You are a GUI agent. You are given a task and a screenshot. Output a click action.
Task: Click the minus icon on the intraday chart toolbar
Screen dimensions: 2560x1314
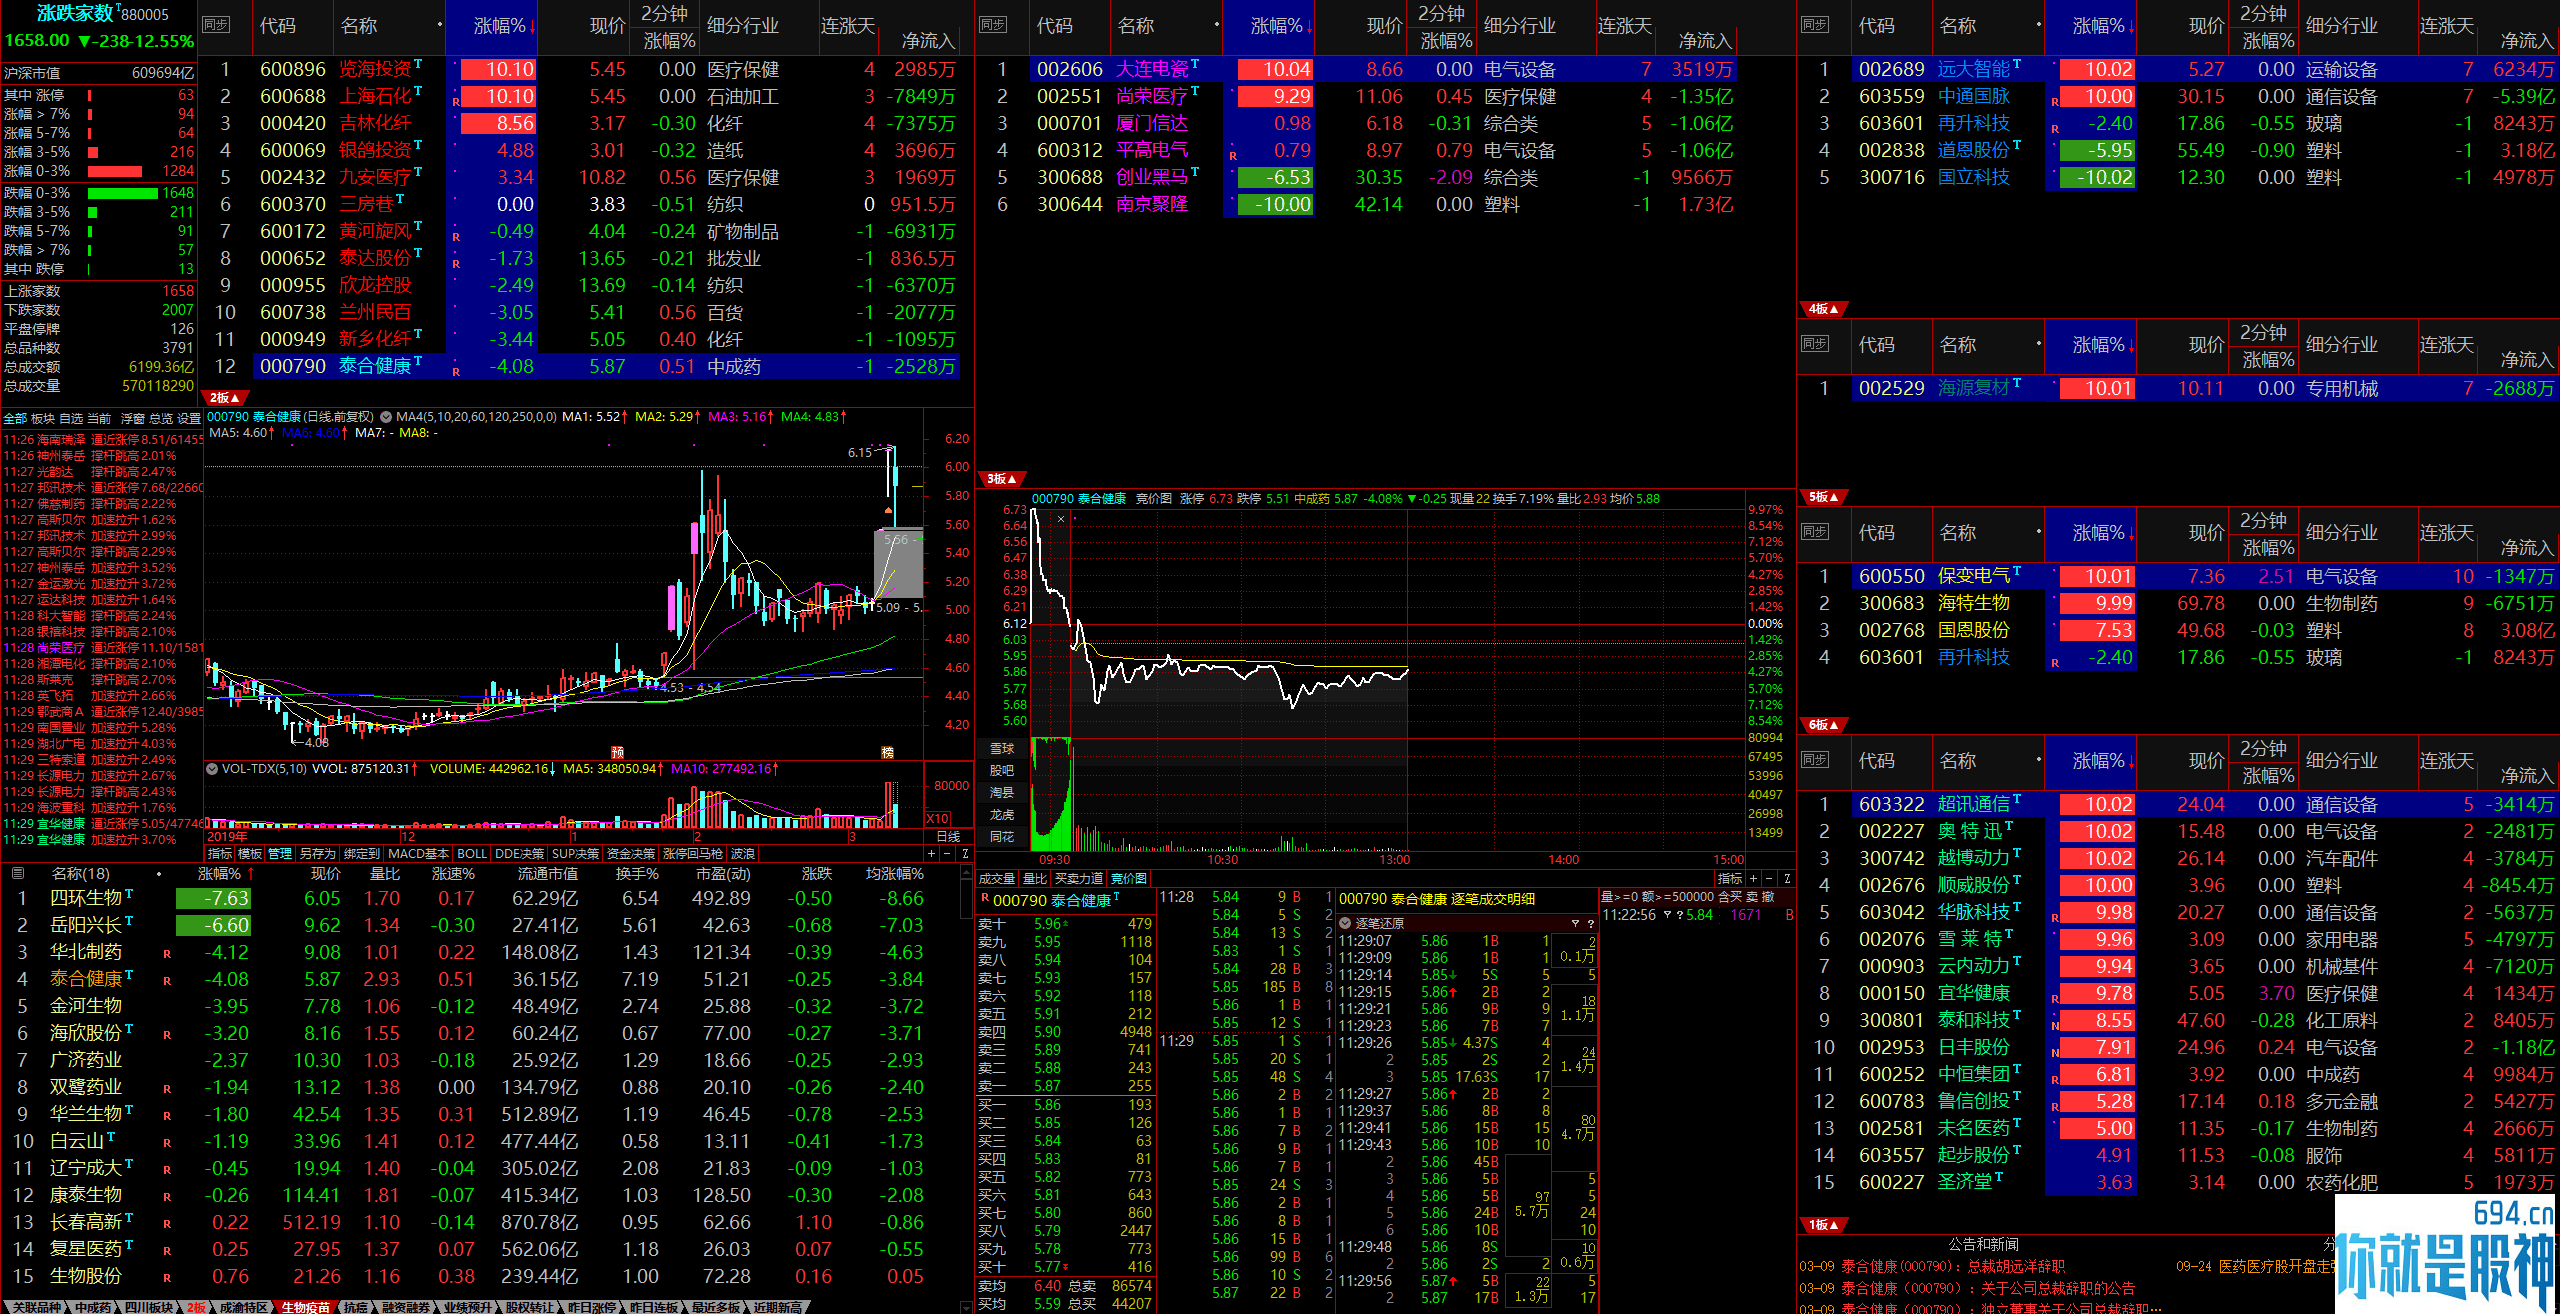click(1770, 878)
